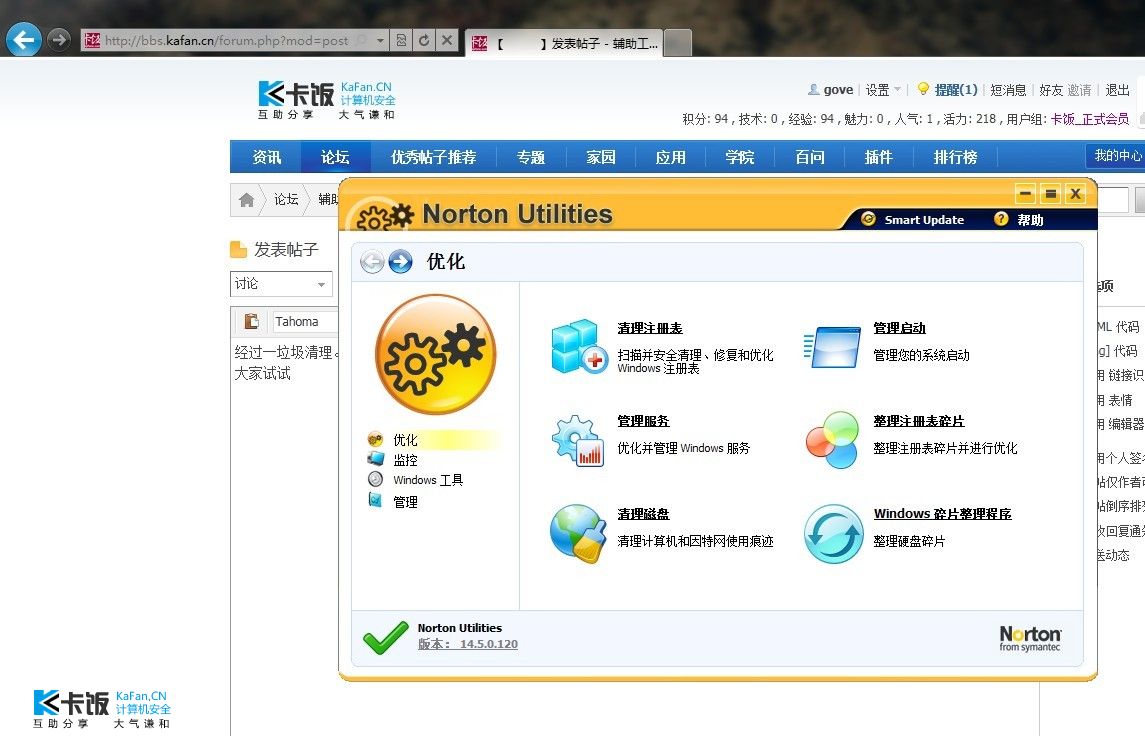Click the 监控 sidebar monitor icon
This screenshot has width=1145, height=736.
click(x=375, y=459)
